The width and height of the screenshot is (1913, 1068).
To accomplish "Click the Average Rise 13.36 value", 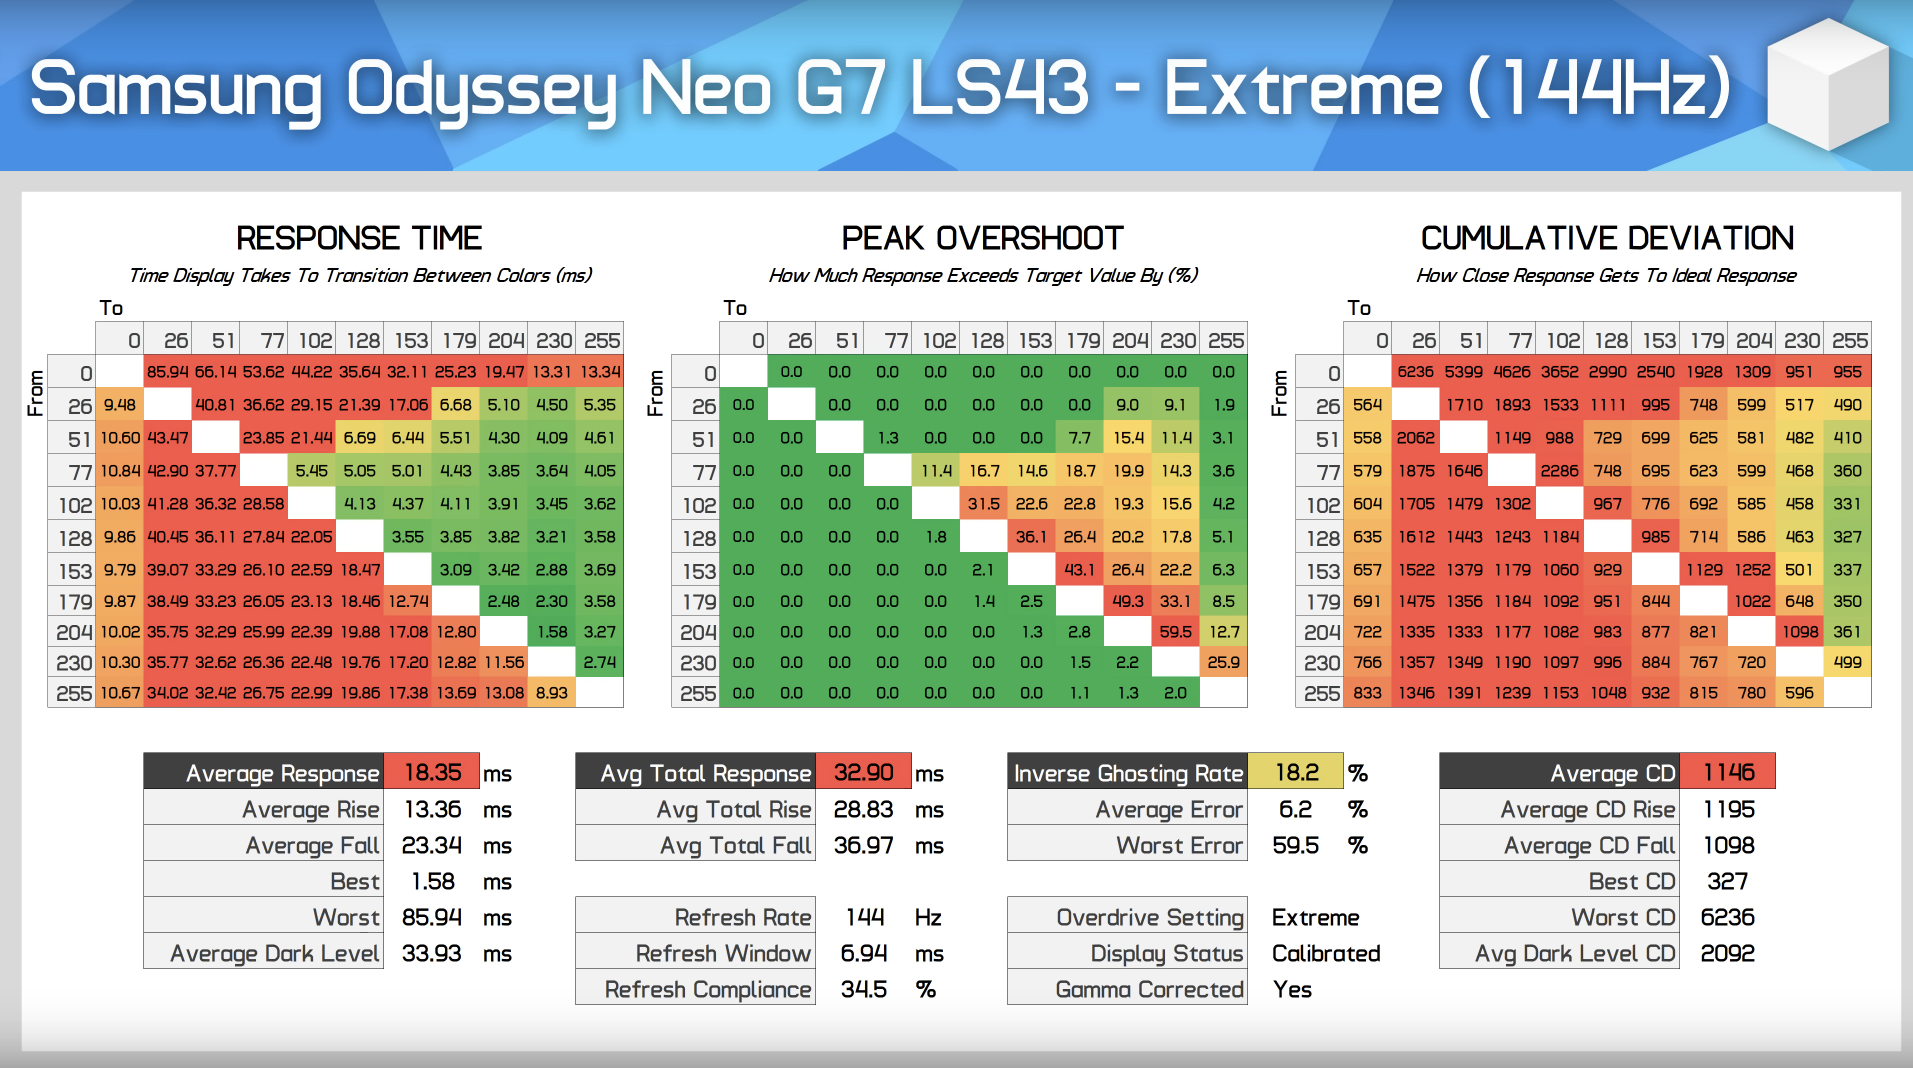I will (x=432, y=809).
